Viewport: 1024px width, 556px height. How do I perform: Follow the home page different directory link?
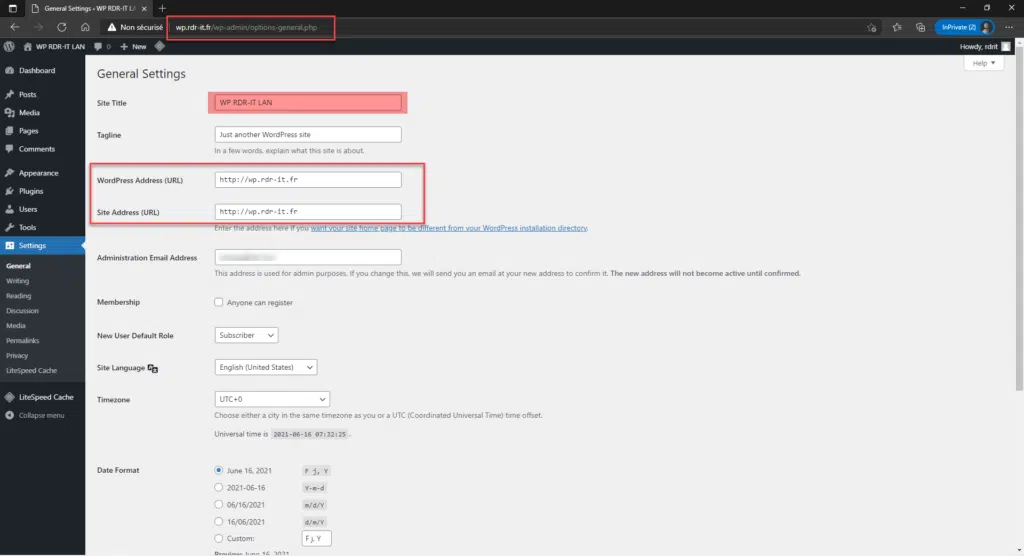click(449, 228)
